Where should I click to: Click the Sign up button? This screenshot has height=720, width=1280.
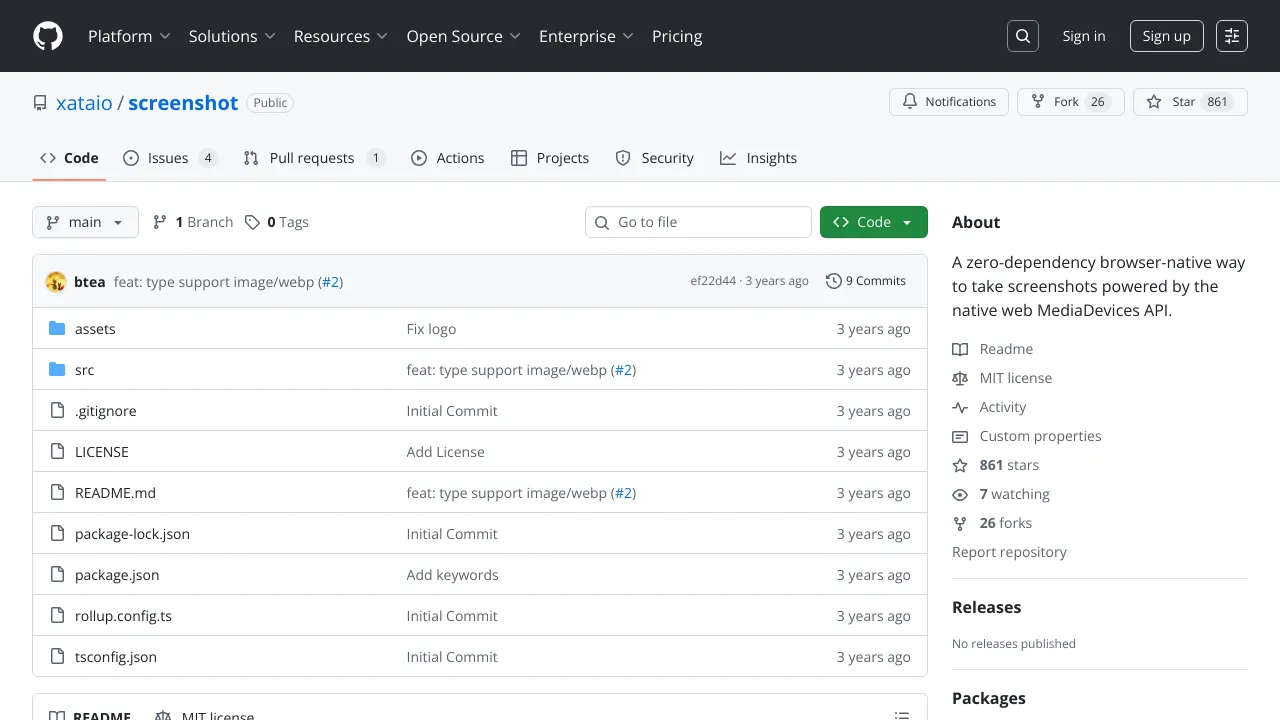[1166, 36]
